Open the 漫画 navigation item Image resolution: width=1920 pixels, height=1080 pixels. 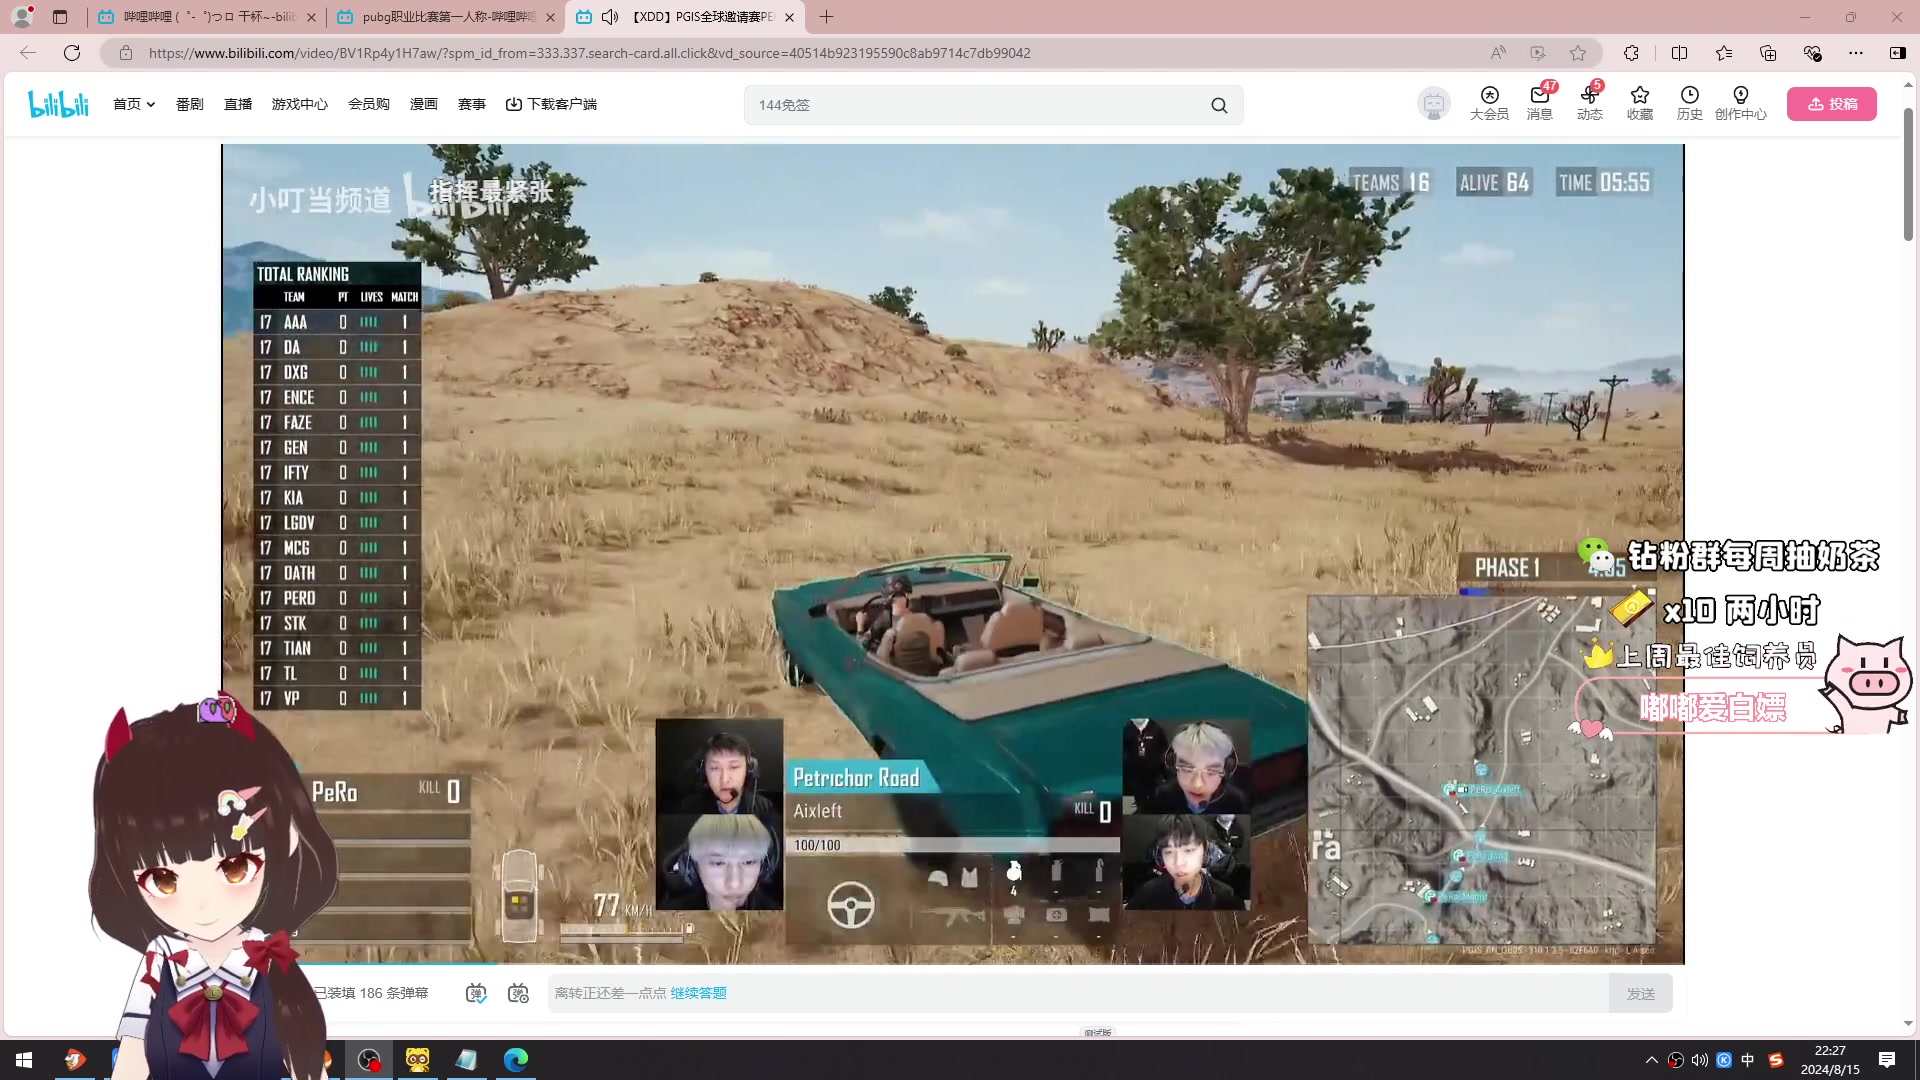click(424, 104)
